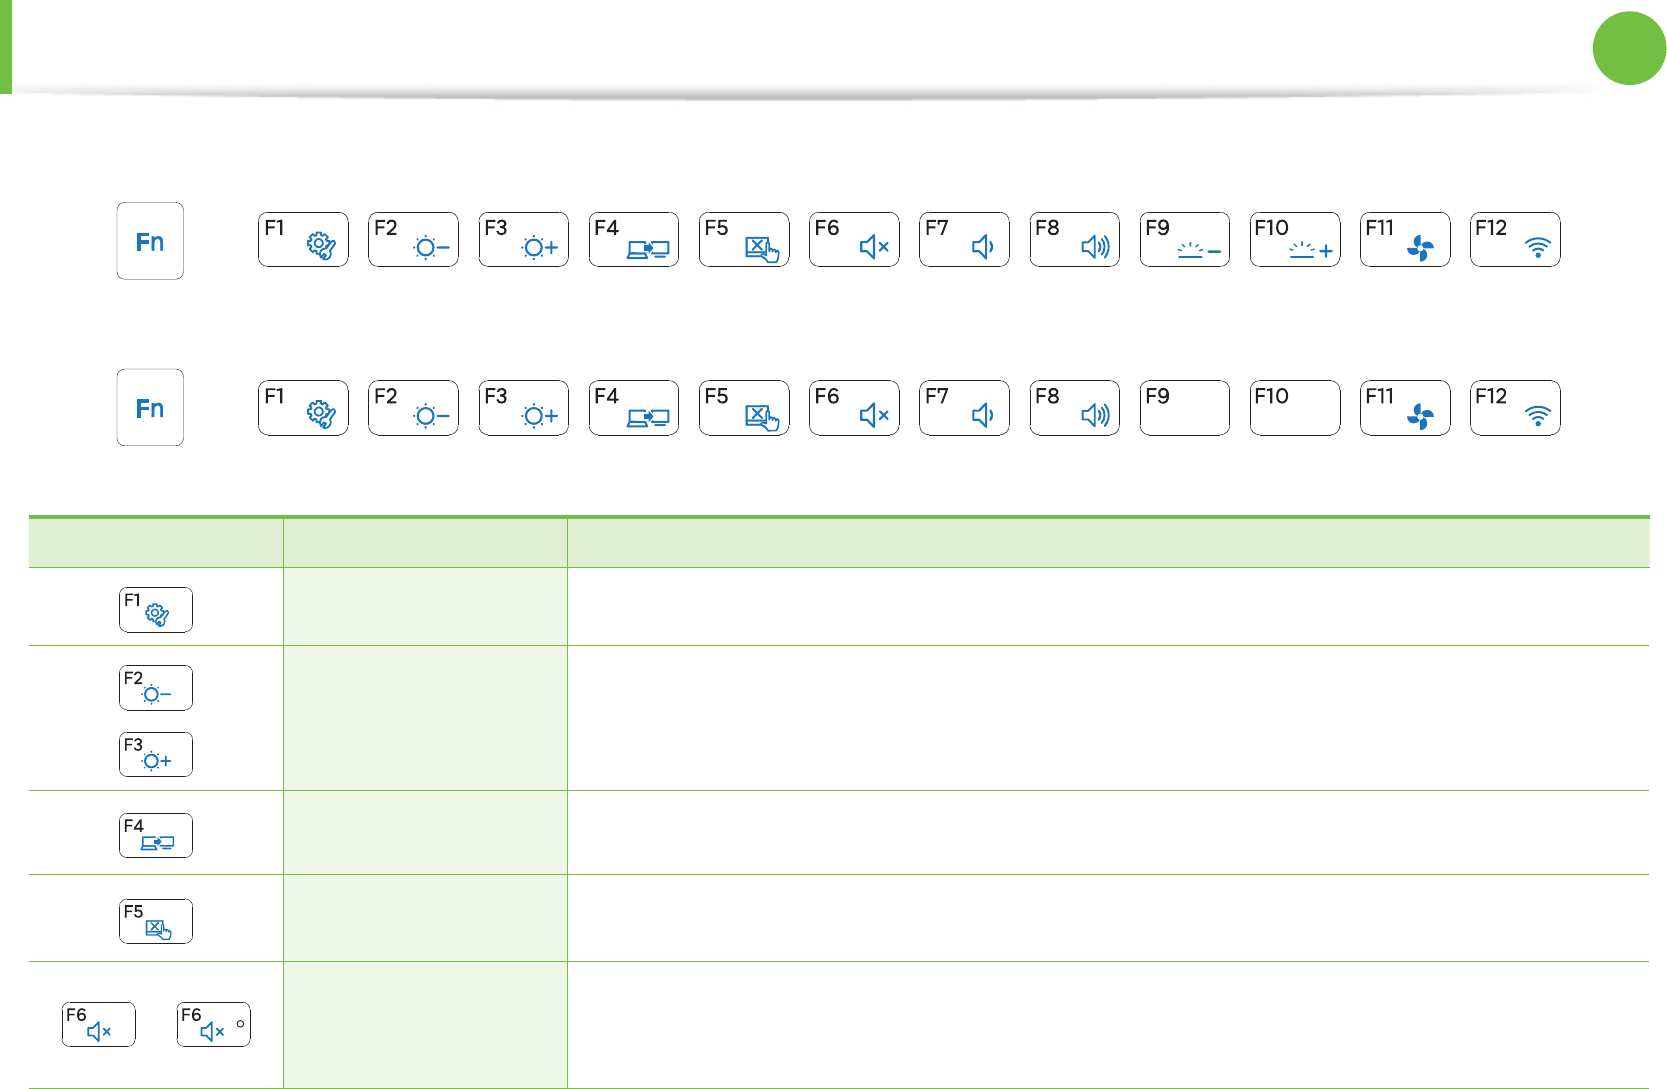Image resolution: width=1667 pixels, height=1089 pixels.
Task: Click the green circle in the page header
Action: point(1629,48)
